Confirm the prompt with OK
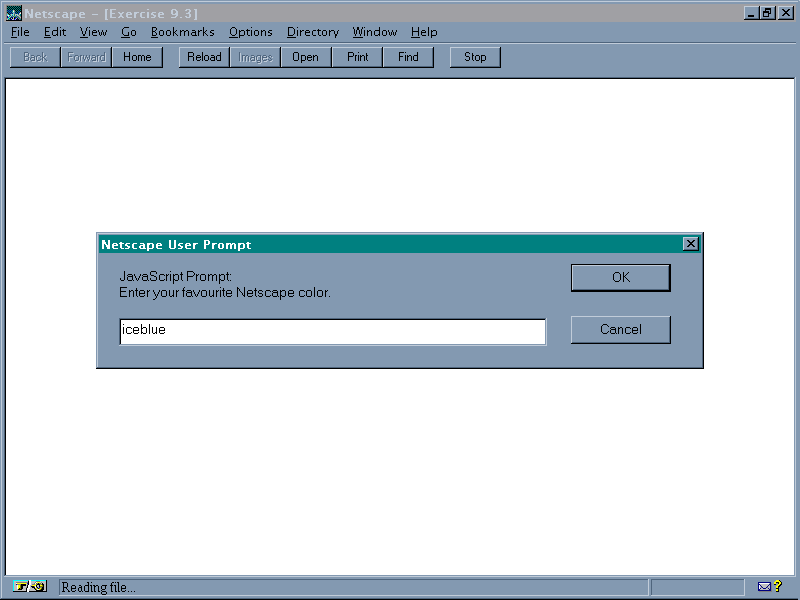The width and height of the screenshot is (800, 600). tap(620, 277)
